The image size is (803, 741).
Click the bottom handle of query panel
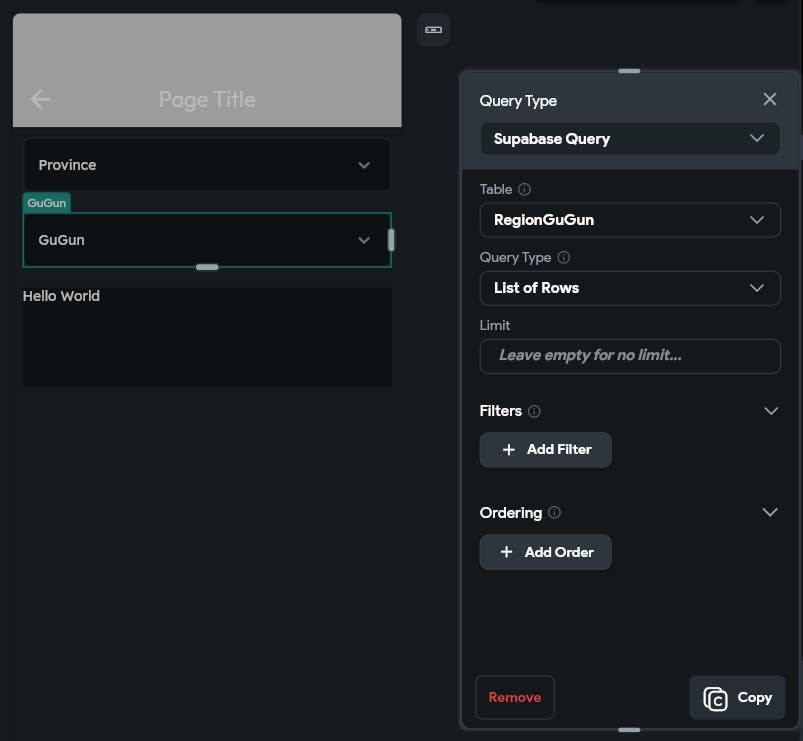(x=629, y=730)
